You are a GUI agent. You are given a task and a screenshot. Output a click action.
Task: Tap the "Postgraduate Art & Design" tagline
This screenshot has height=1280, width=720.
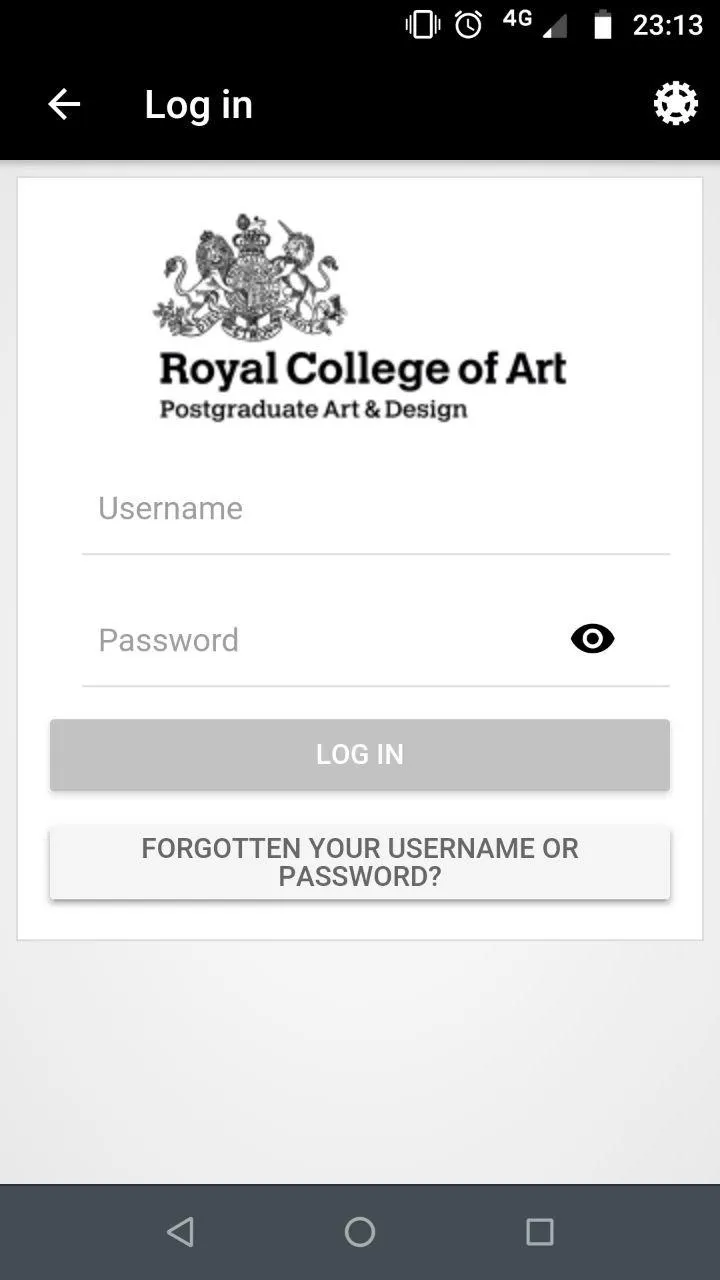[313, 410]
